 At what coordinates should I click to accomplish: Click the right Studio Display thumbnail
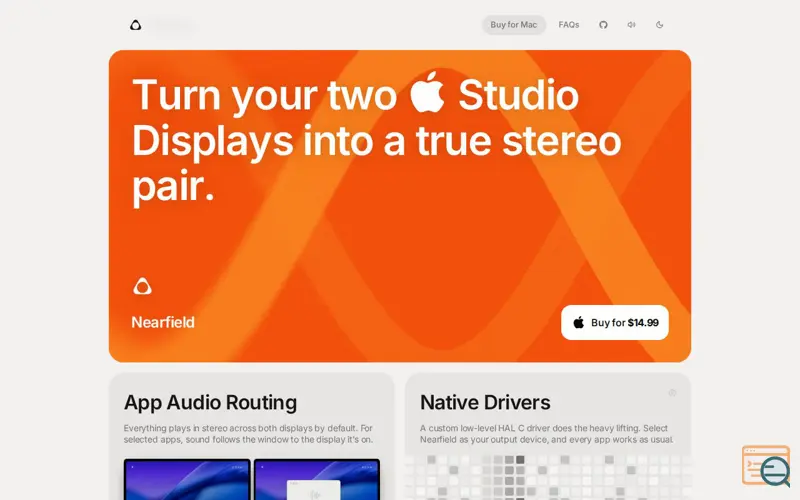[x=317, y=479]
